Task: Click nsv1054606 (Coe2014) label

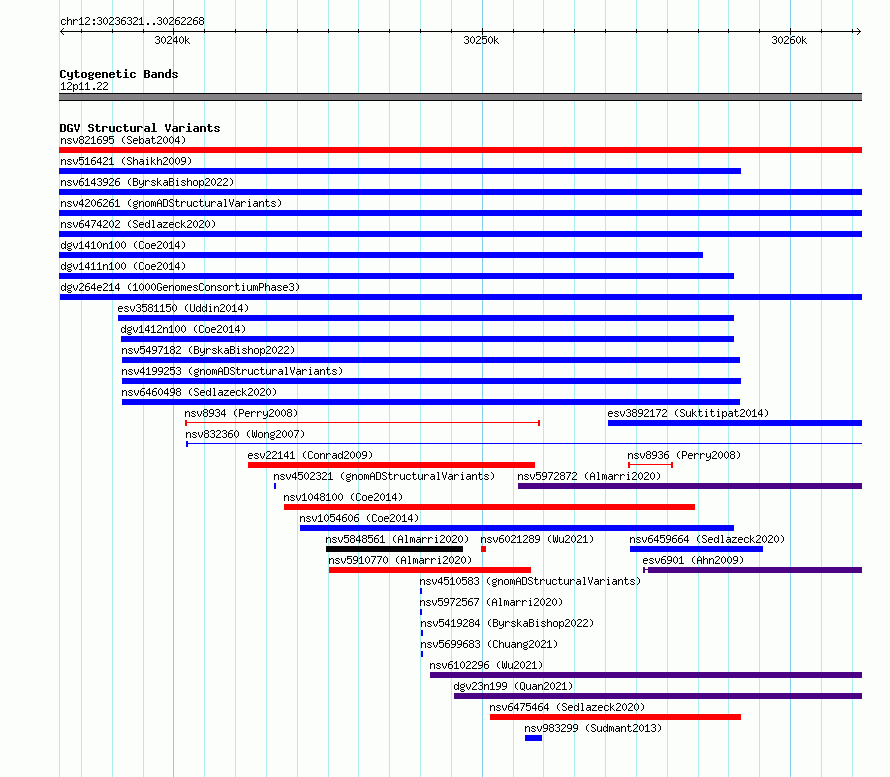Action: coord(359,518)
